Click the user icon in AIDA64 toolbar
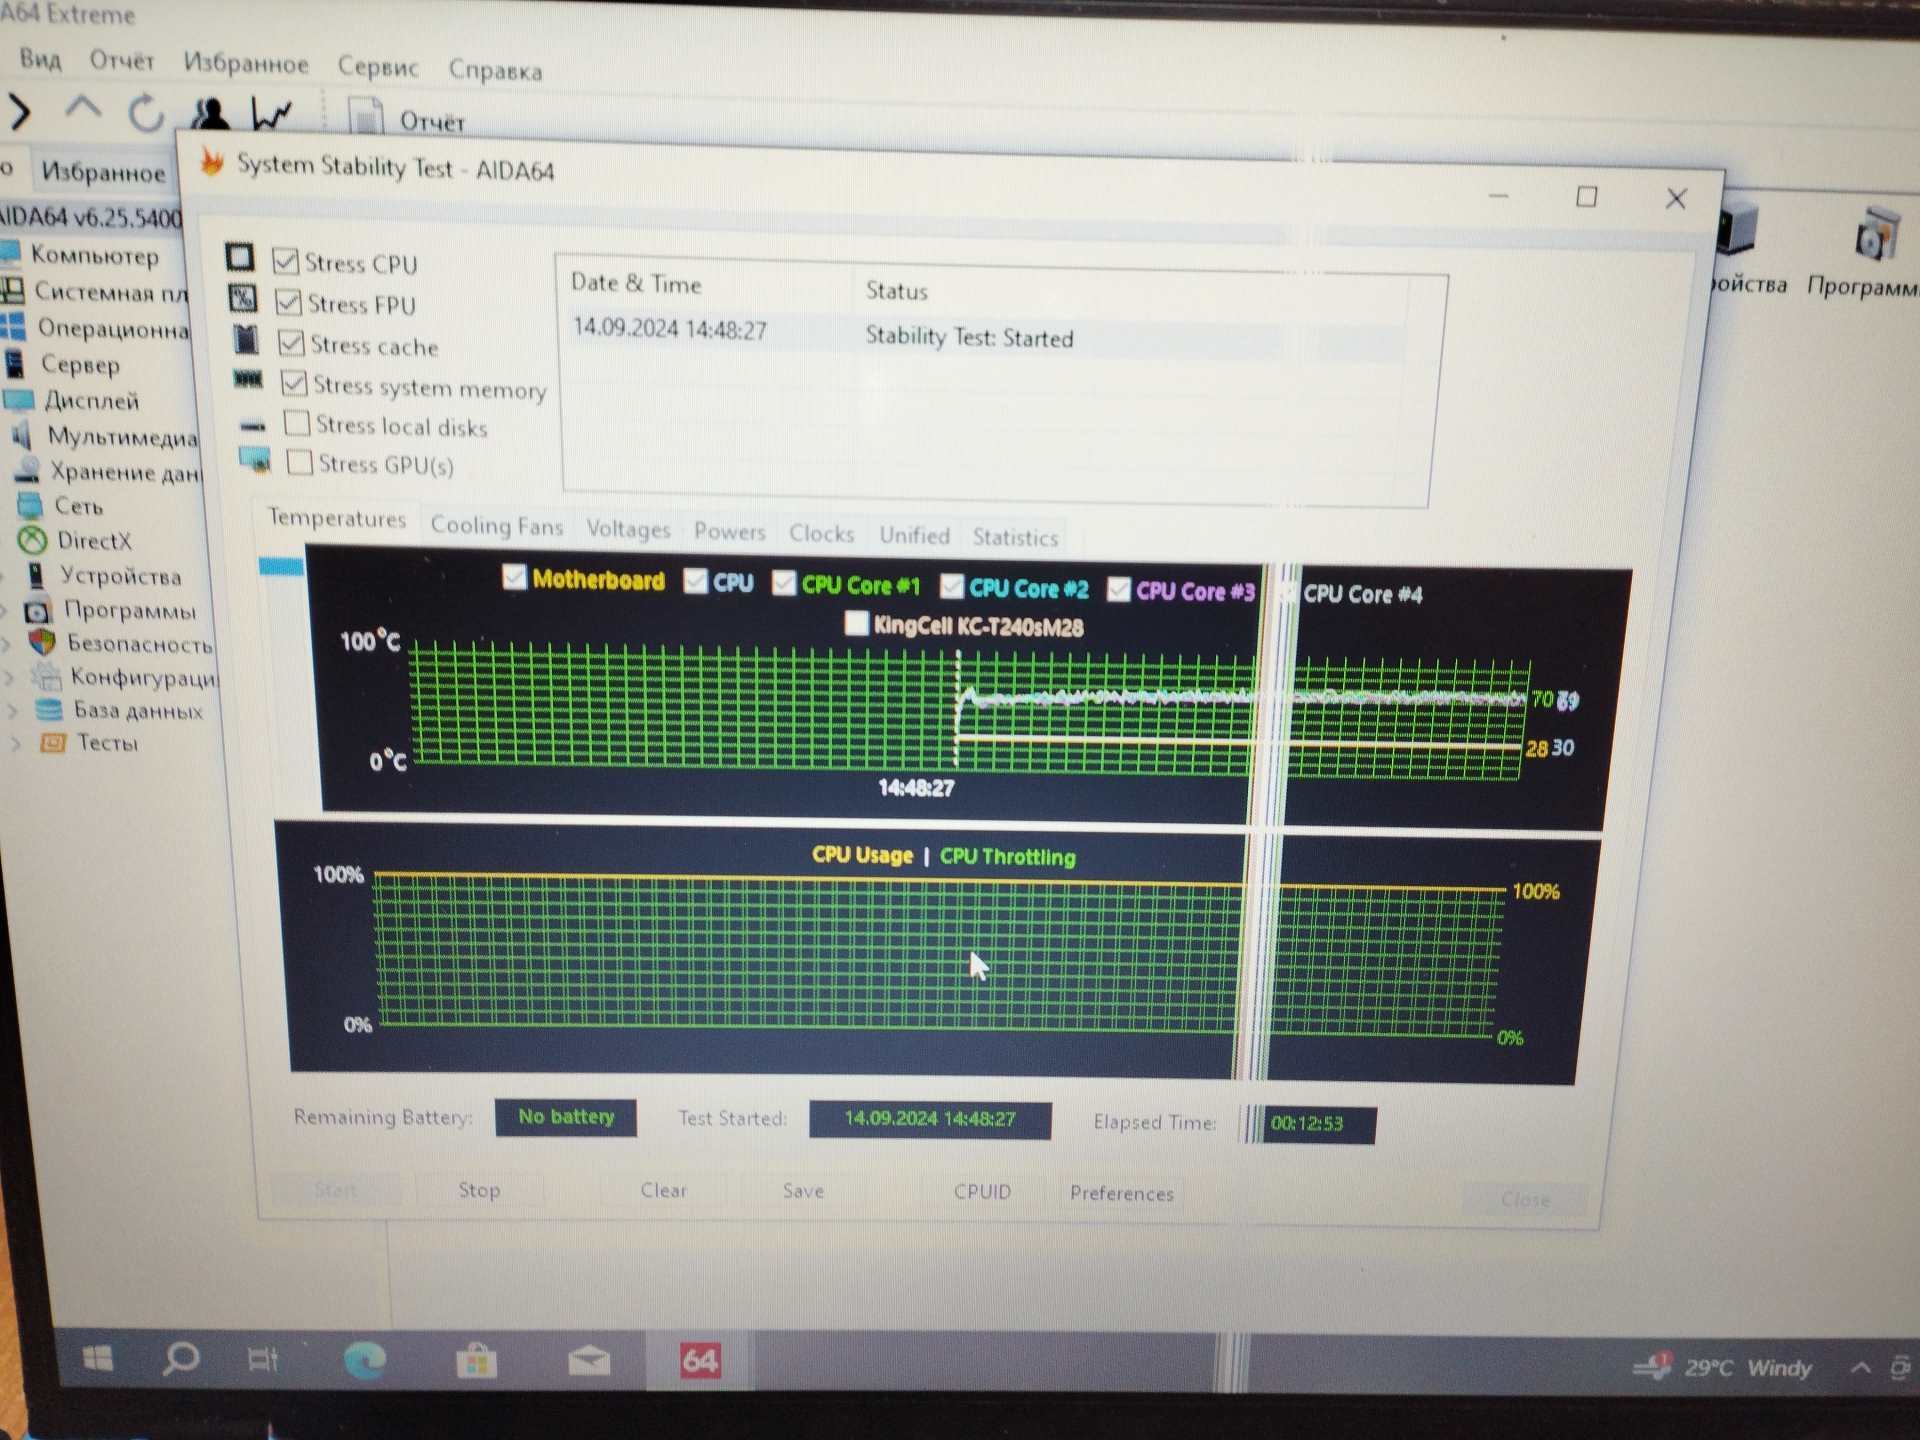Screen dimensions: 1920x1440 coord(210,114)
